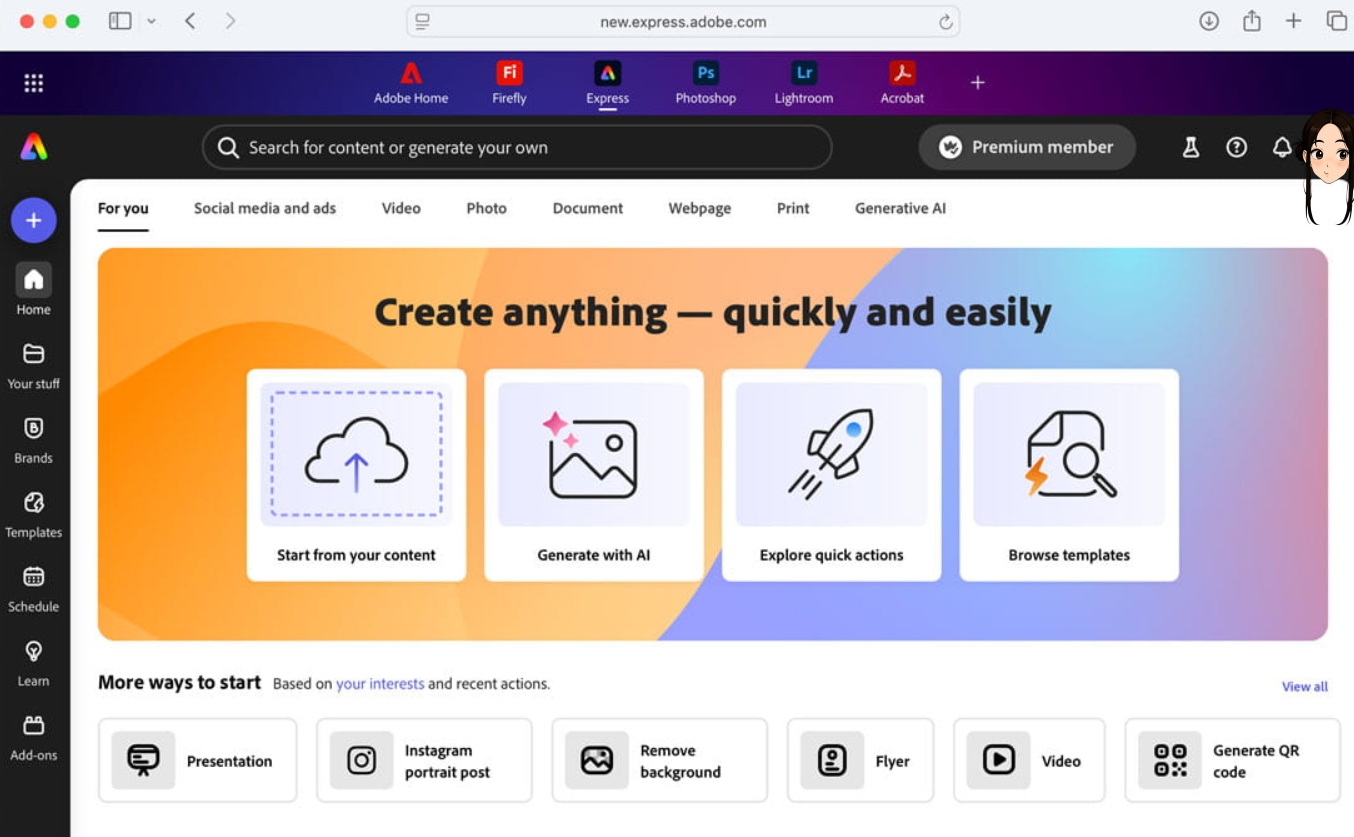Viewport: 1354px width, 837px height.
Task: Launch Photoshop from the app bar
Action: click(705, 84)
